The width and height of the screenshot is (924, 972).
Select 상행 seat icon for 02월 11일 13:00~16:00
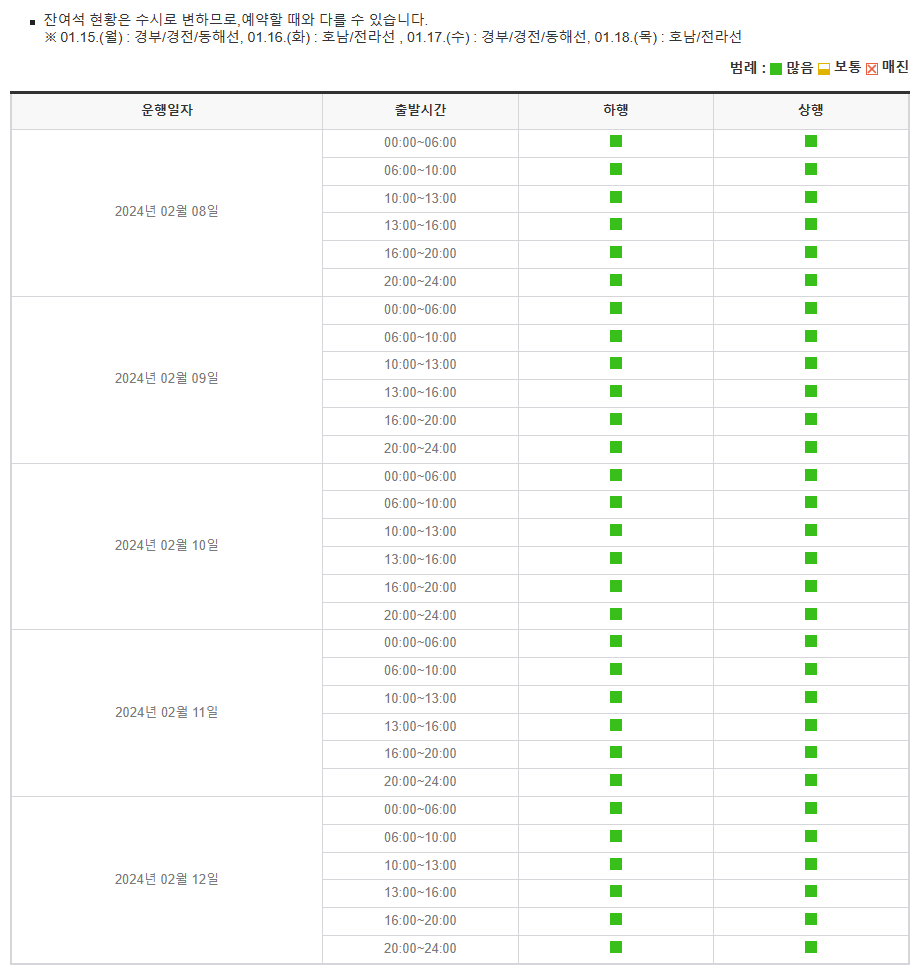click(x=811, y=725)
